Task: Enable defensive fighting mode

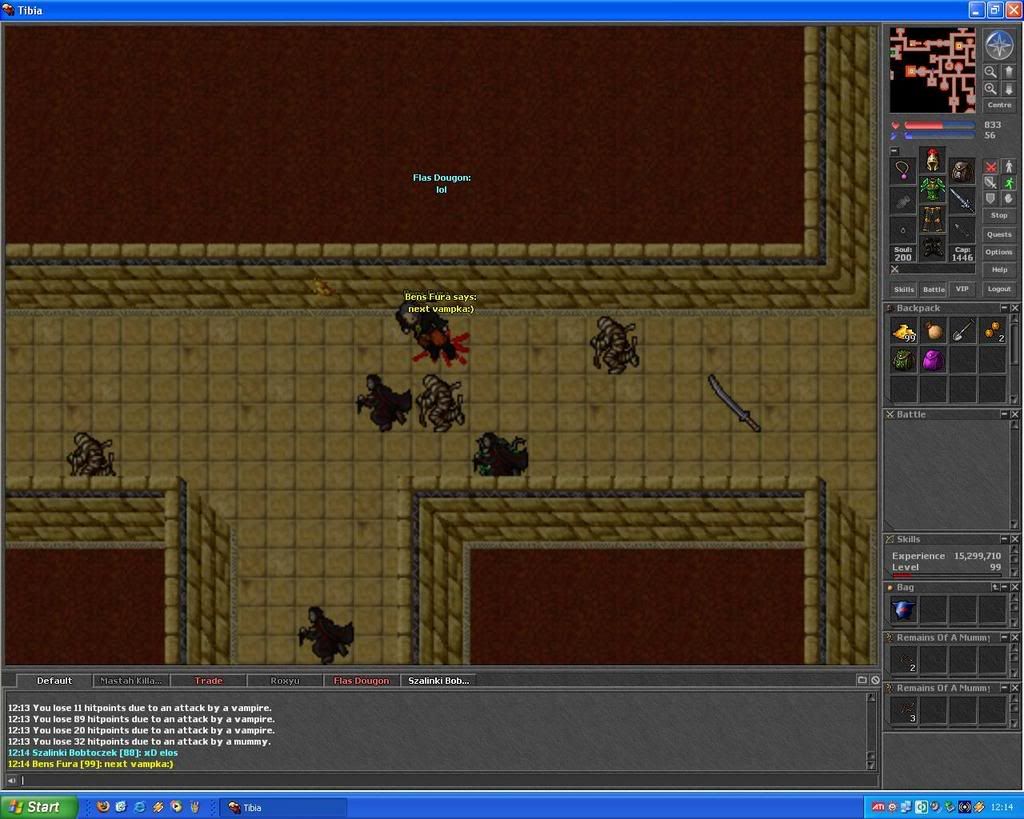Action: click(x=991, y=199)
